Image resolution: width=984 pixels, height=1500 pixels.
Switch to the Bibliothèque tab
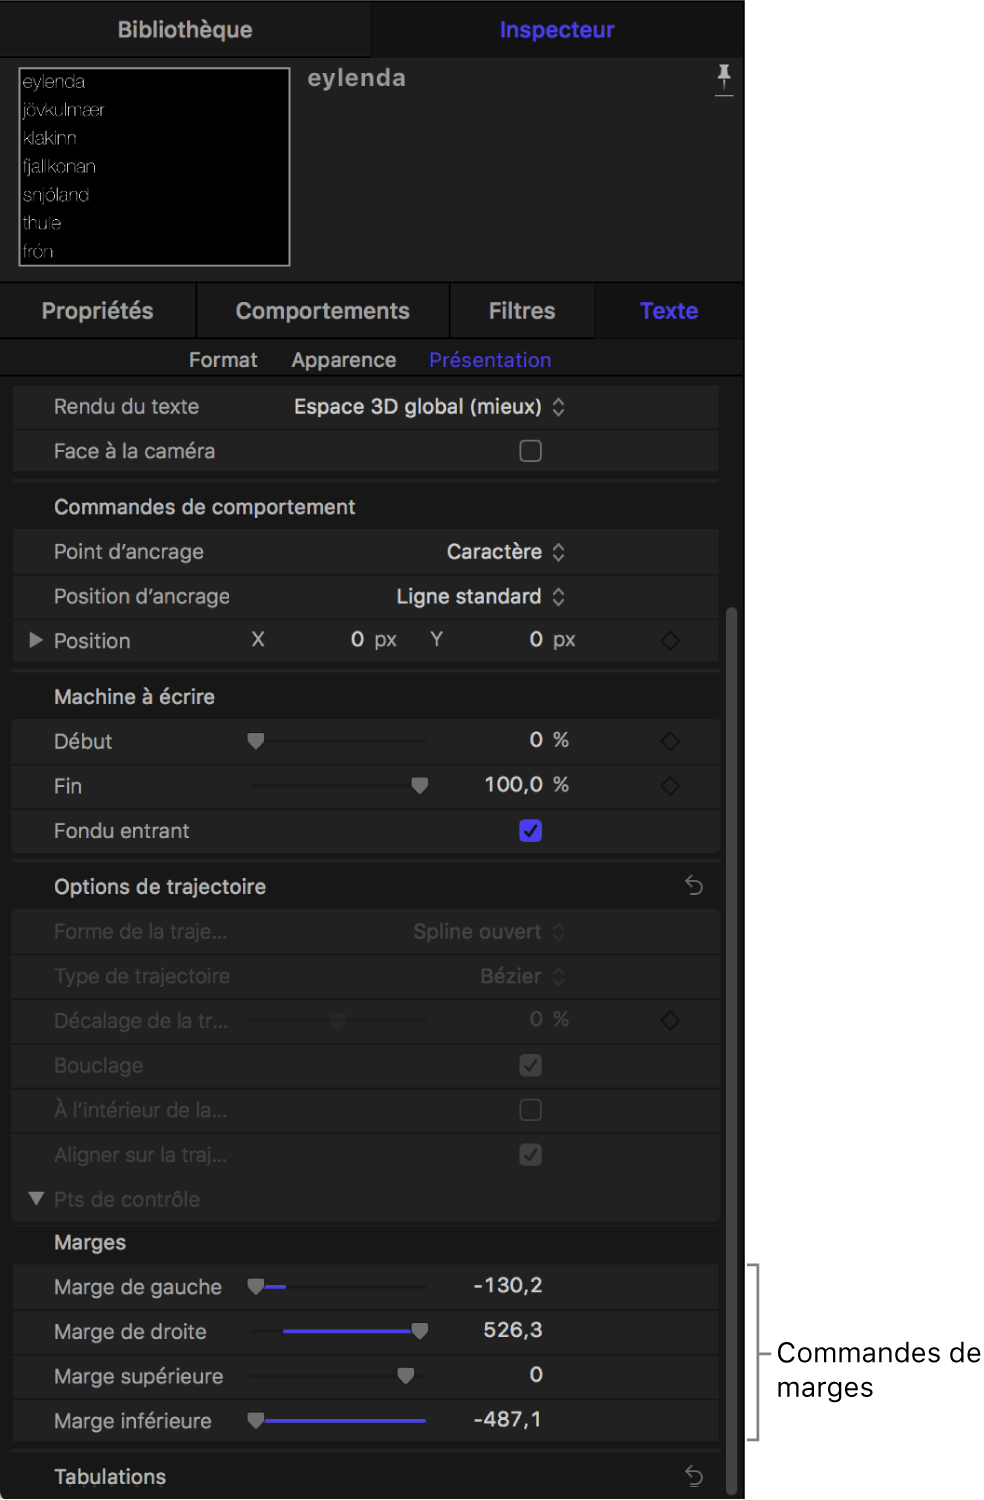tap(185, 30)
